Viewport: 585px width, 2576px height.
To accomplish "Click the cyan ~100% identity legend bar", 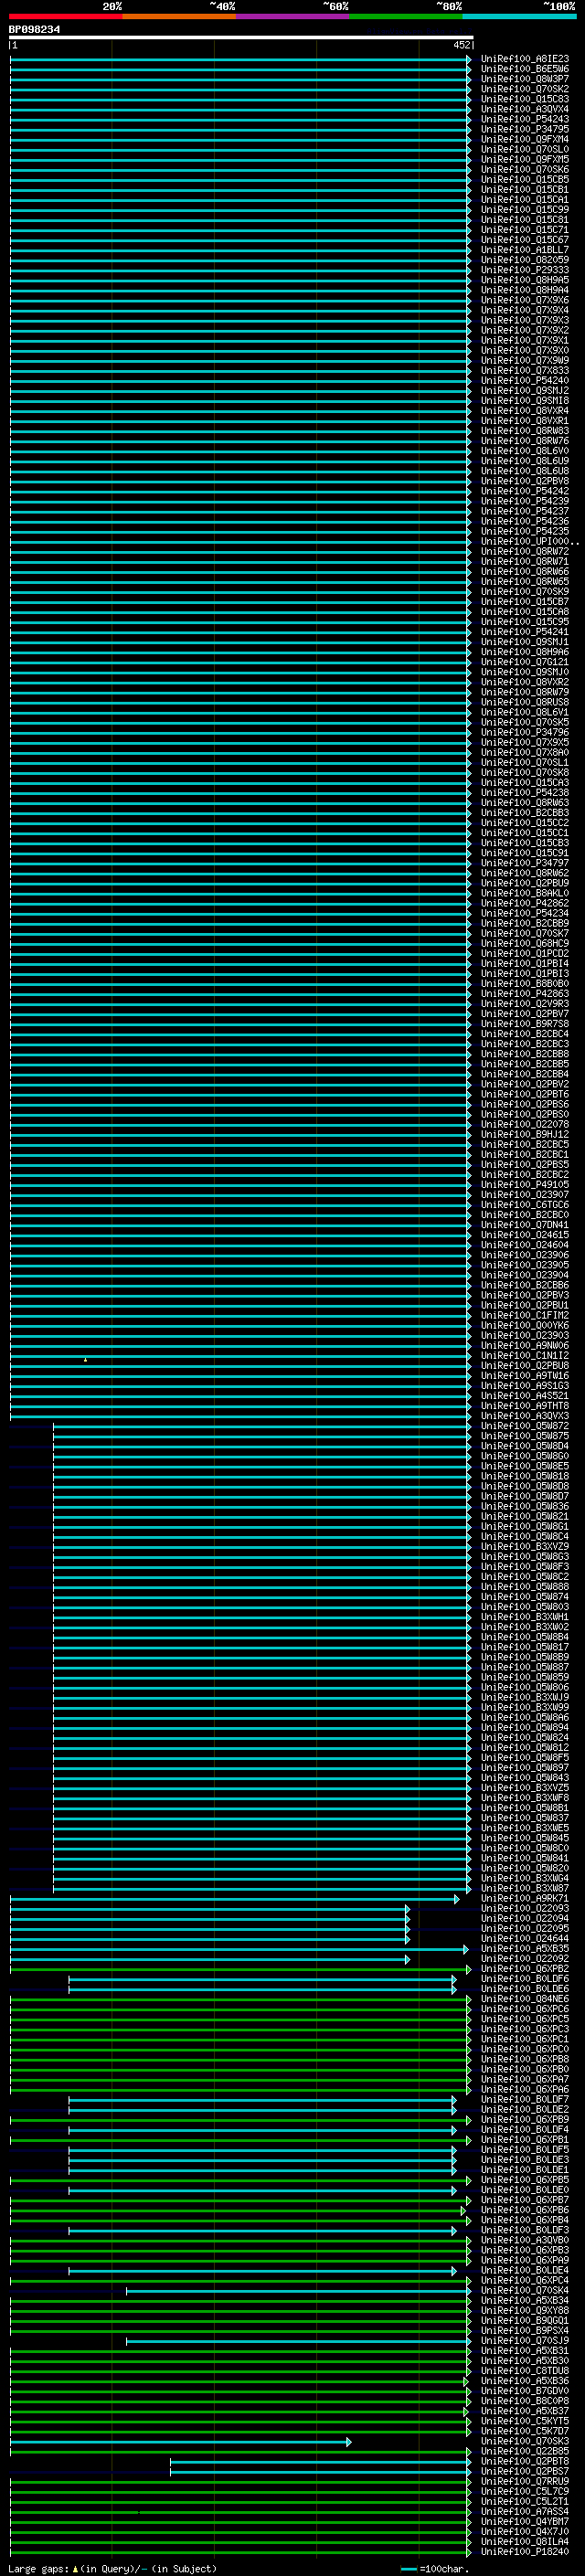I will [x=519, y=16].
